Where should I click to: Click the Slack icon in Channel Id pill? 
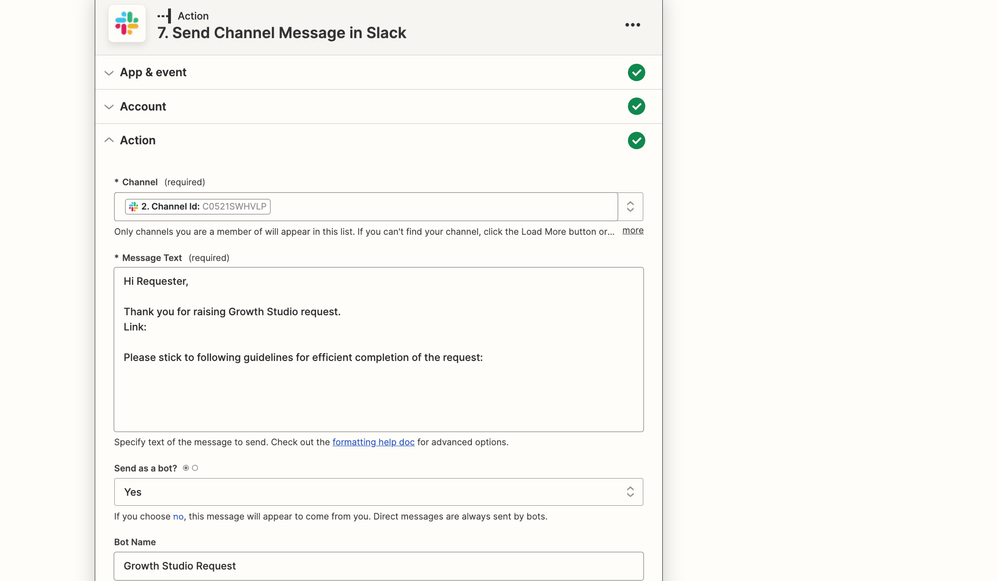tap(134, 207)
